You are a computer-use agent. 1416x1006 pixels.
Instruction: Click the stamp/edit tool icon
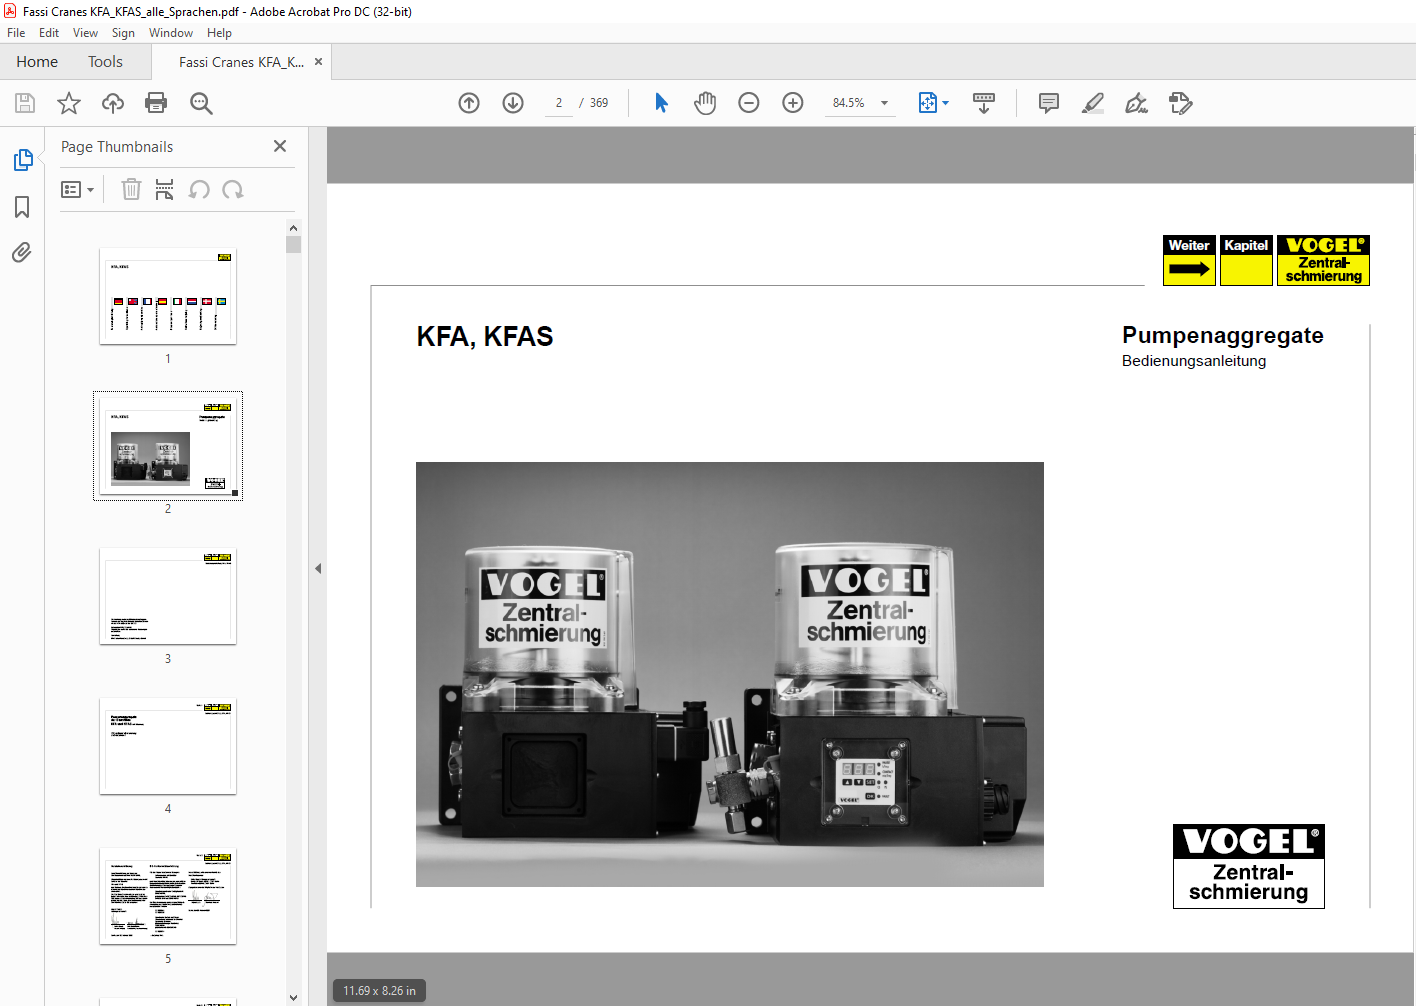coord(1181,103)
